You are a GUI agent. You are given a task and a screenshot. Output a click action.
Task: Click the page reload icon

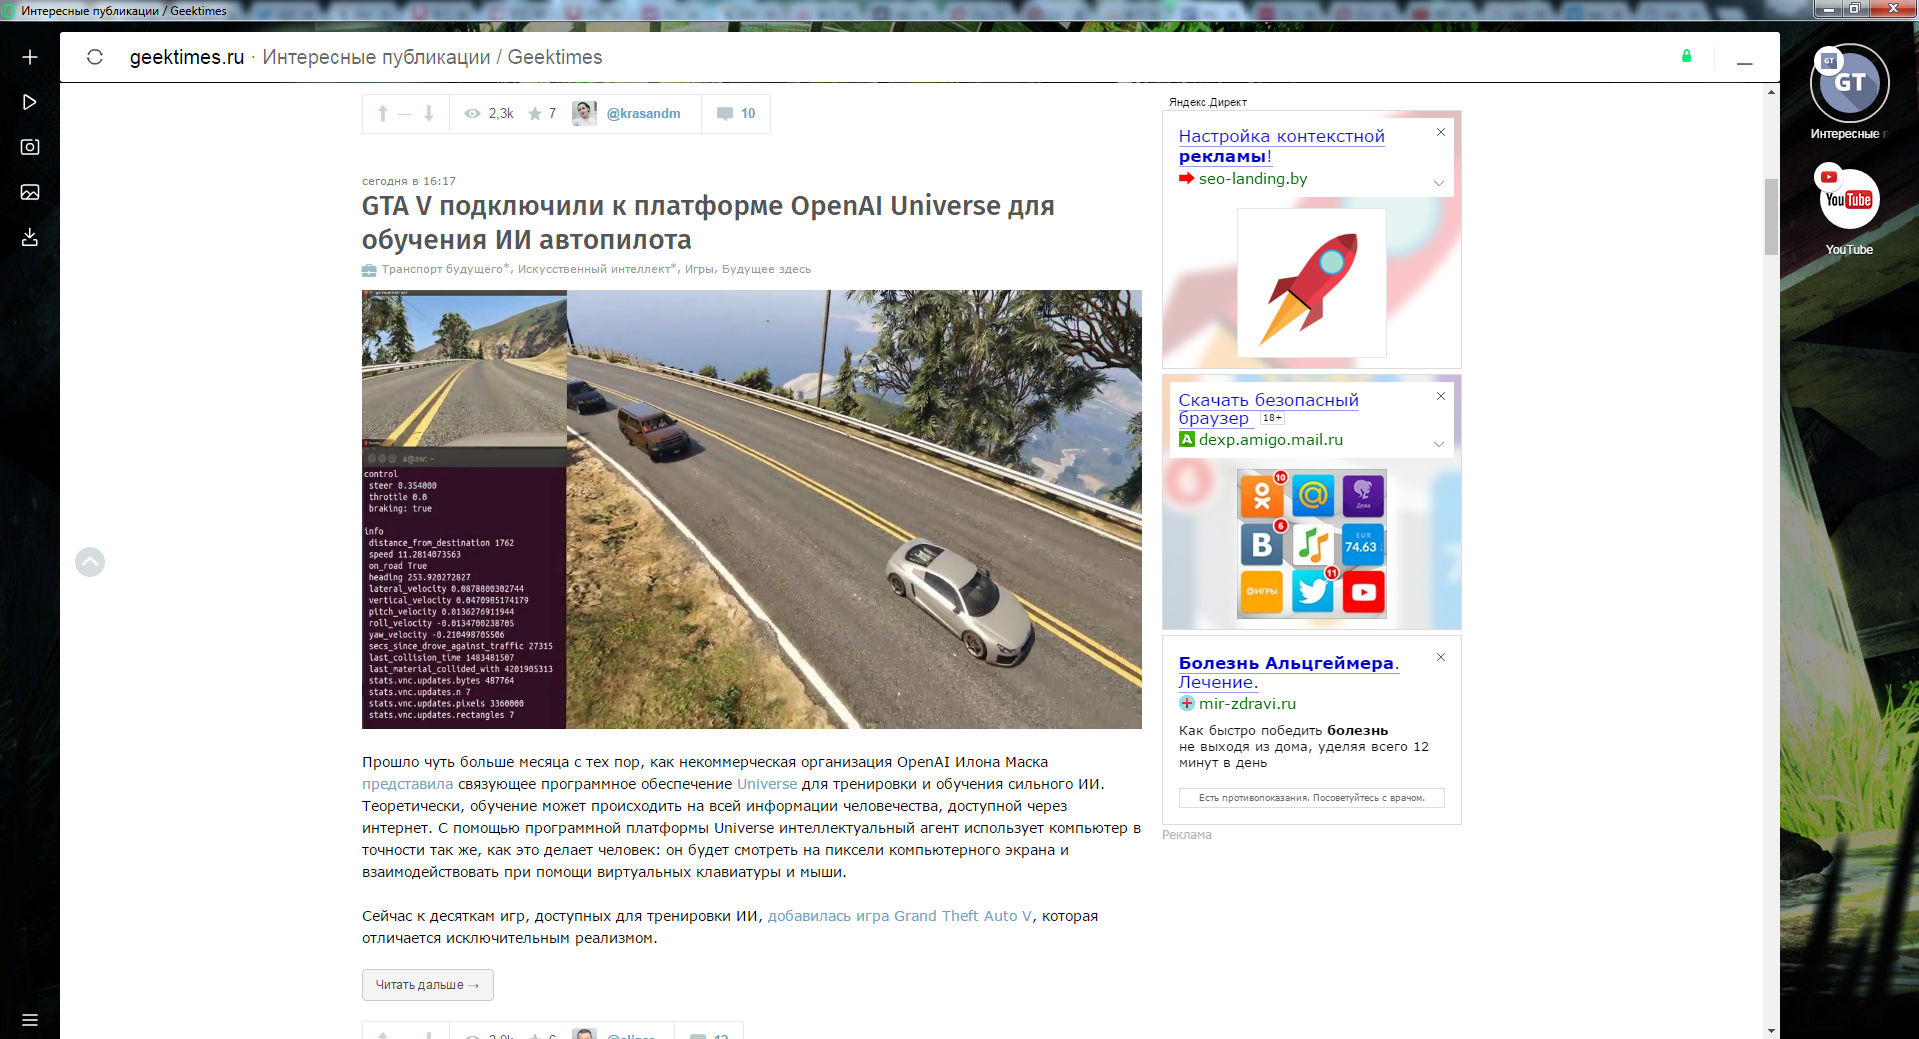tap(94, 57)
